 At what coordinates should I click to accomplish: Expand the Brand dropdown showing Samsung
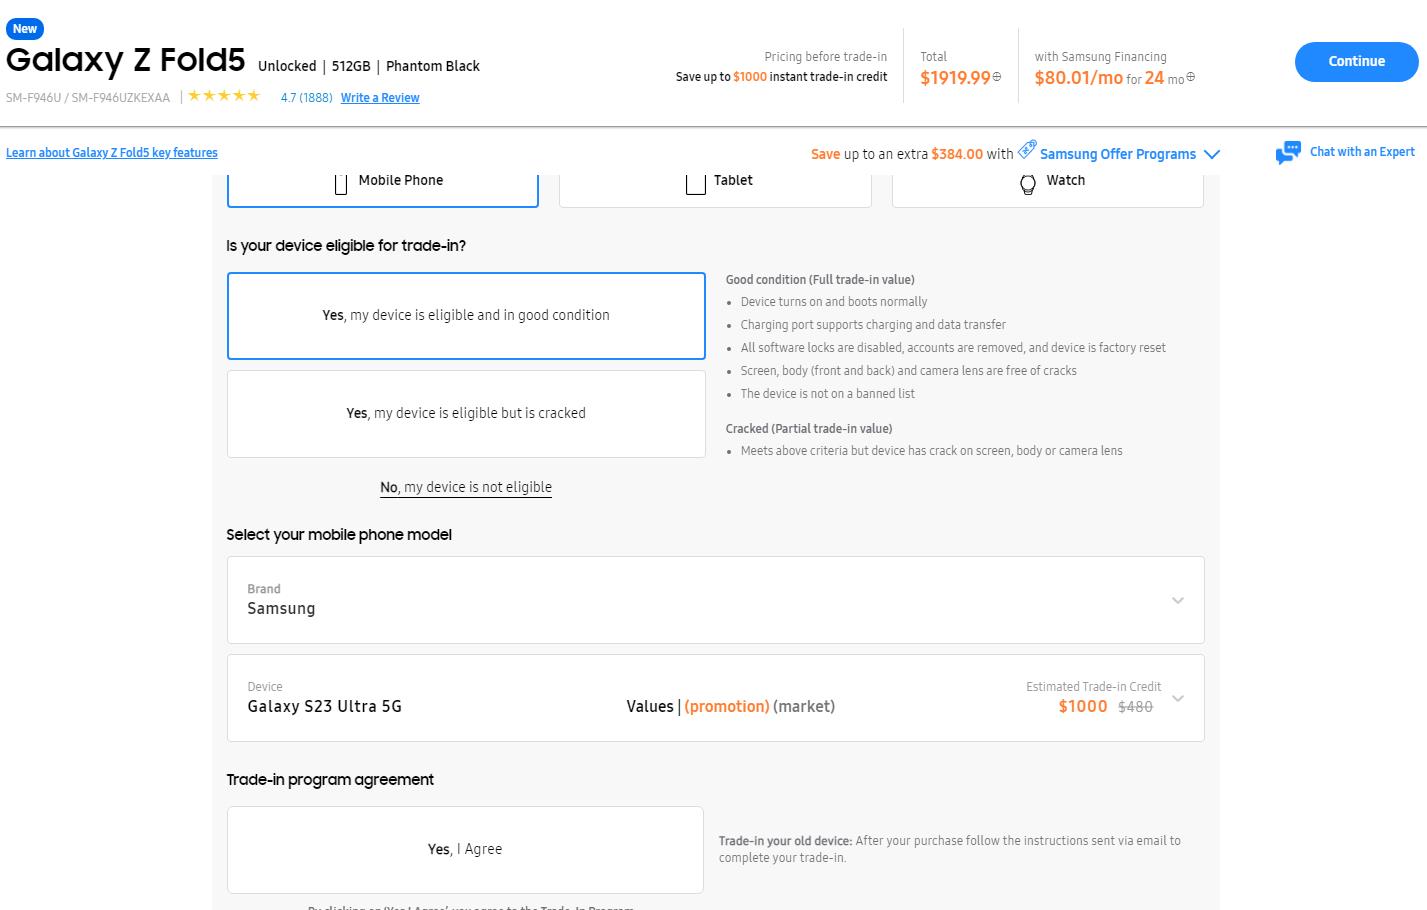point(1177,600)
